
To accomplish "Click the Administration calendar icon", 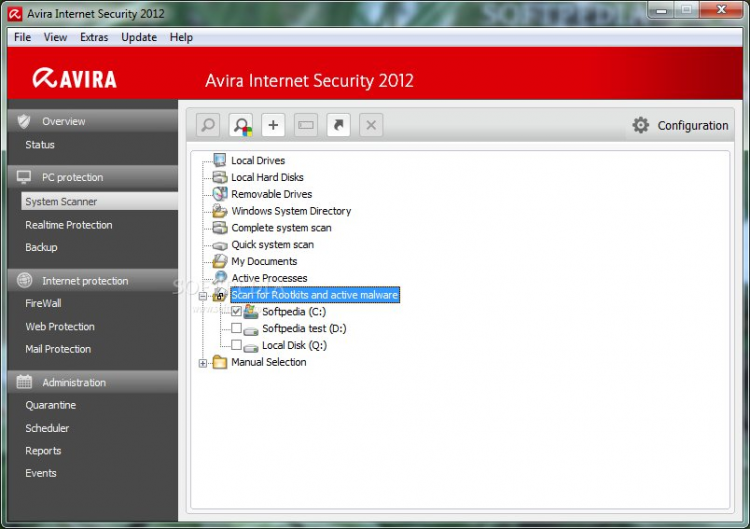I will pyautogui.click(x=24, y=382).
